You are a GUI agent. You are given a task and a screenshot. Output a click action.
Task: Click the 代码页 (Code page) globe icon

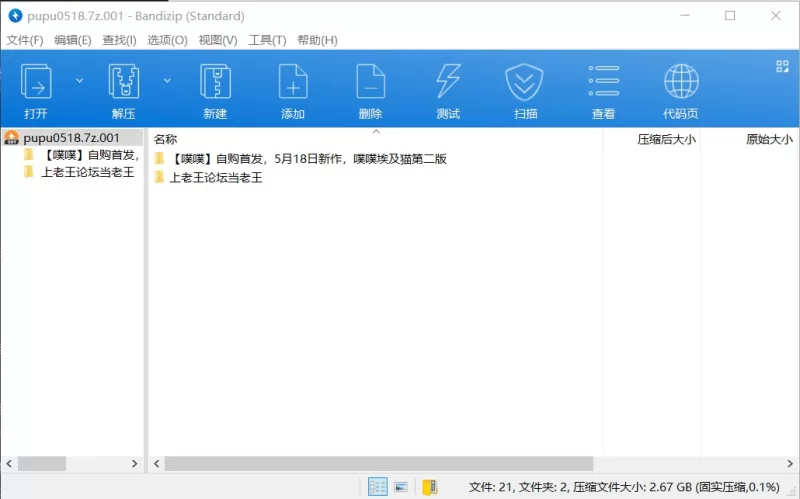tap(681, 82)
